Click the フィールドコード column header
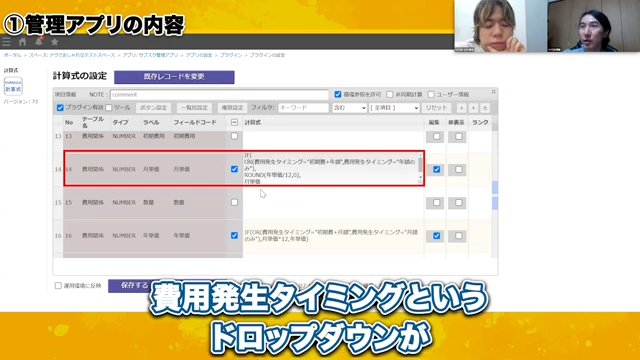Screen dimensions: 640x360 pos(195,122)
